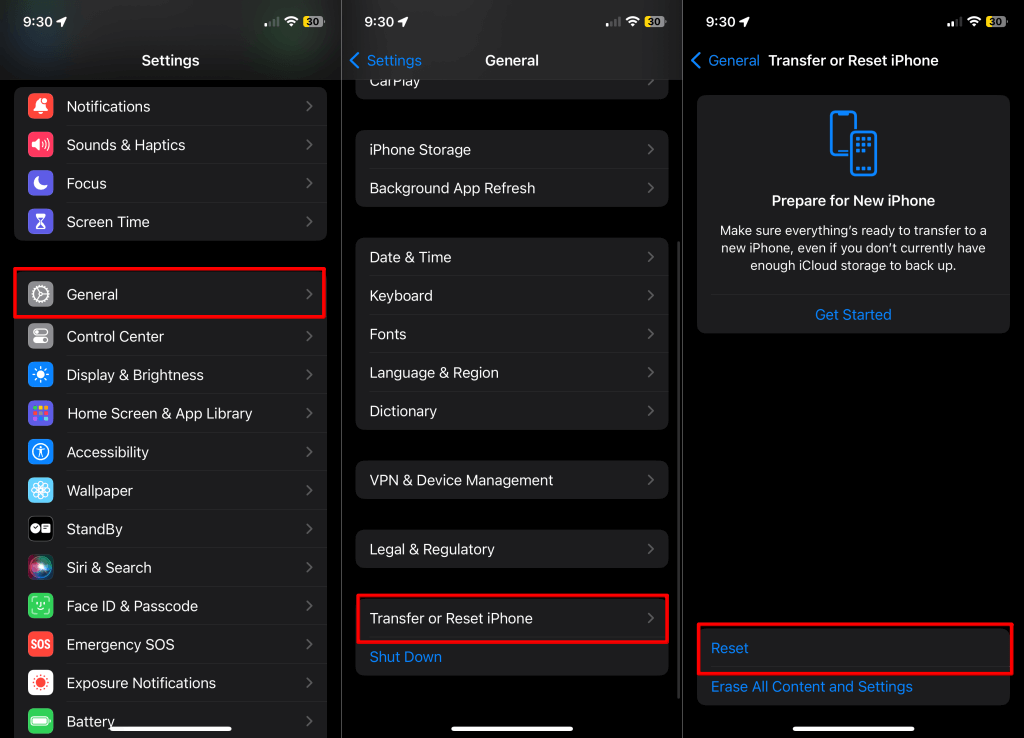Tap the Display & Brightness label
The height and width of the screenshot is (738, 1024).
(135, 375)
